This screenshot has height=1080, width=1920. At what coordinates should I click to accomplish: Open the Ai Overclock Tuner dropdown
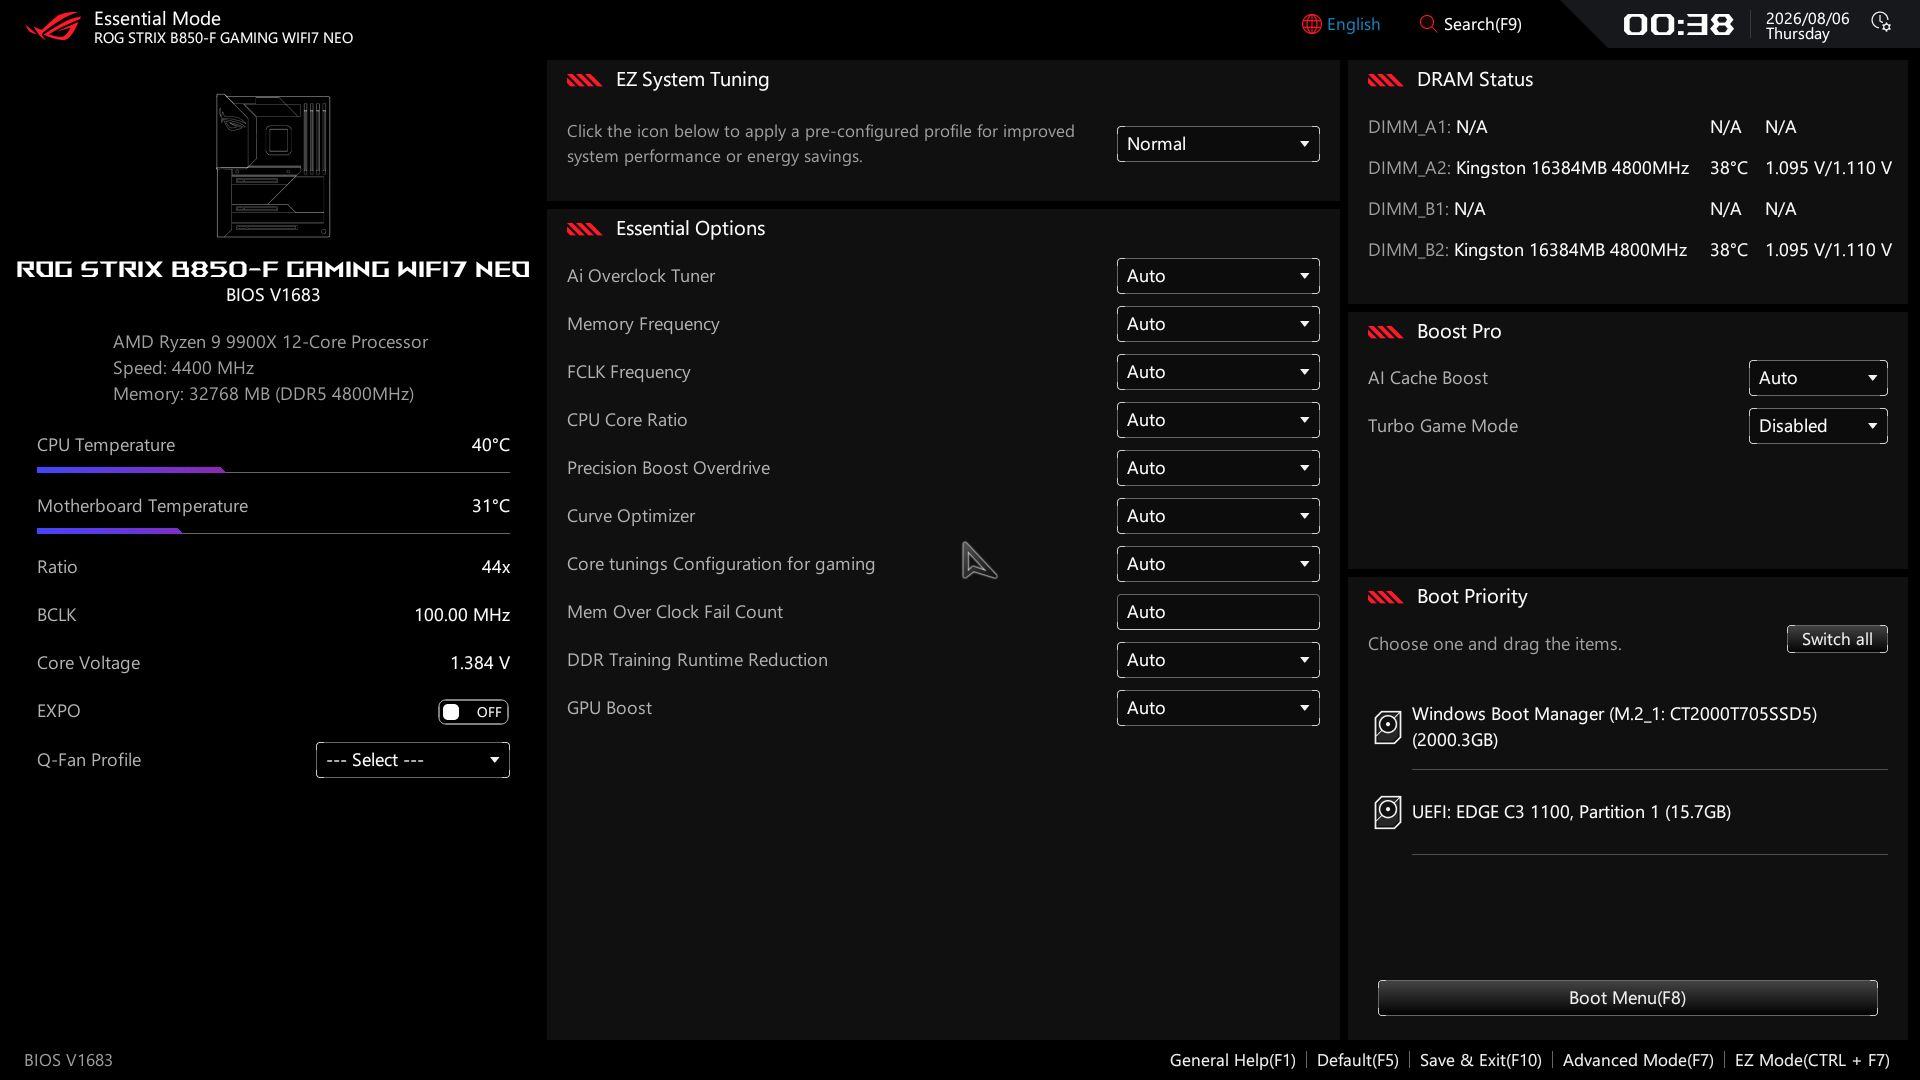pos(1218,276)
